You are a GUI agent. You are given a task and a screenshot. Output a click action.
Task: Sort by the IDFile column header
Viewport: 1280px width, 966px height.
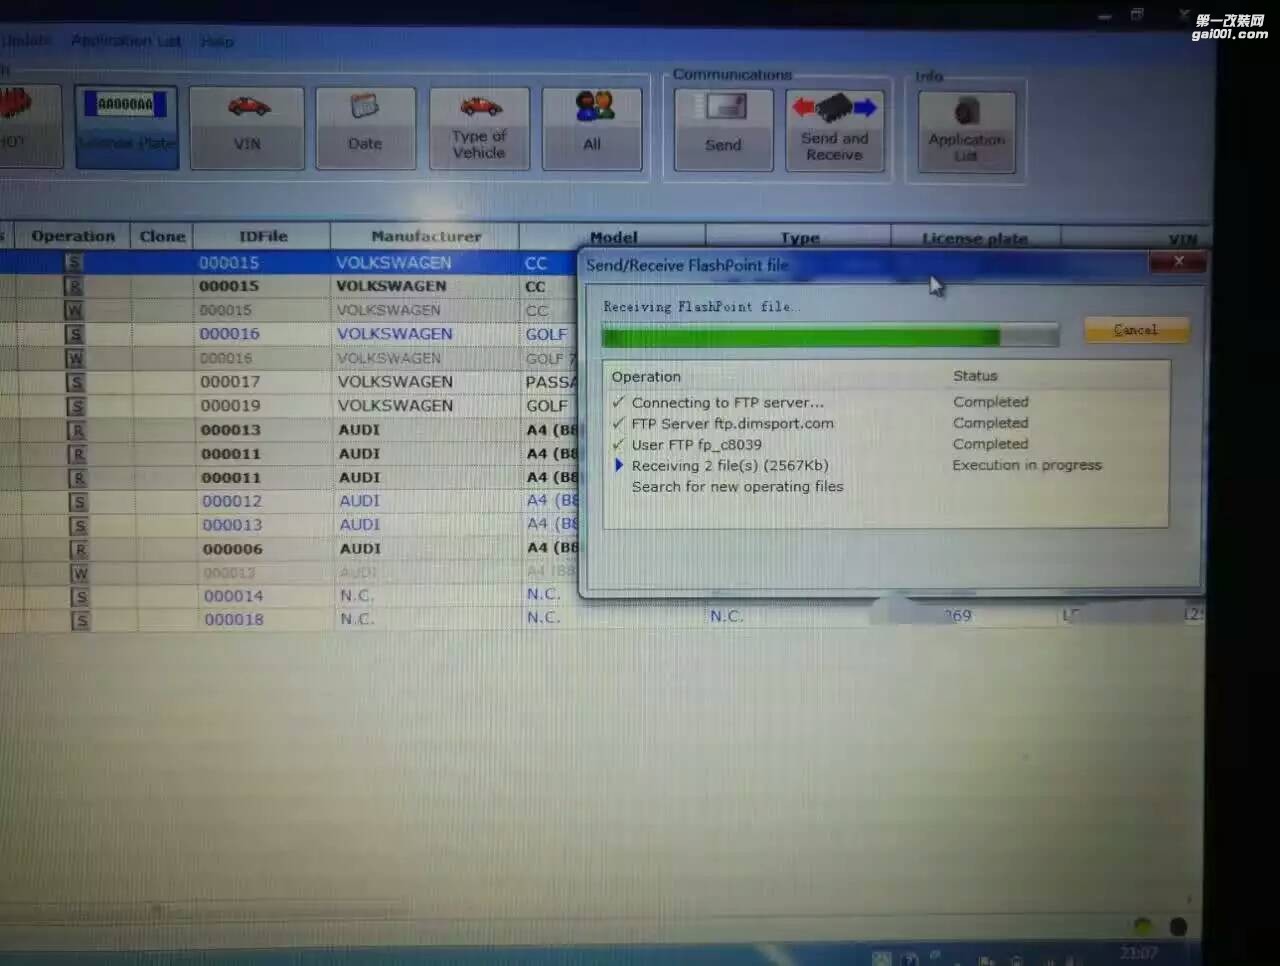[x=263, y=237]
